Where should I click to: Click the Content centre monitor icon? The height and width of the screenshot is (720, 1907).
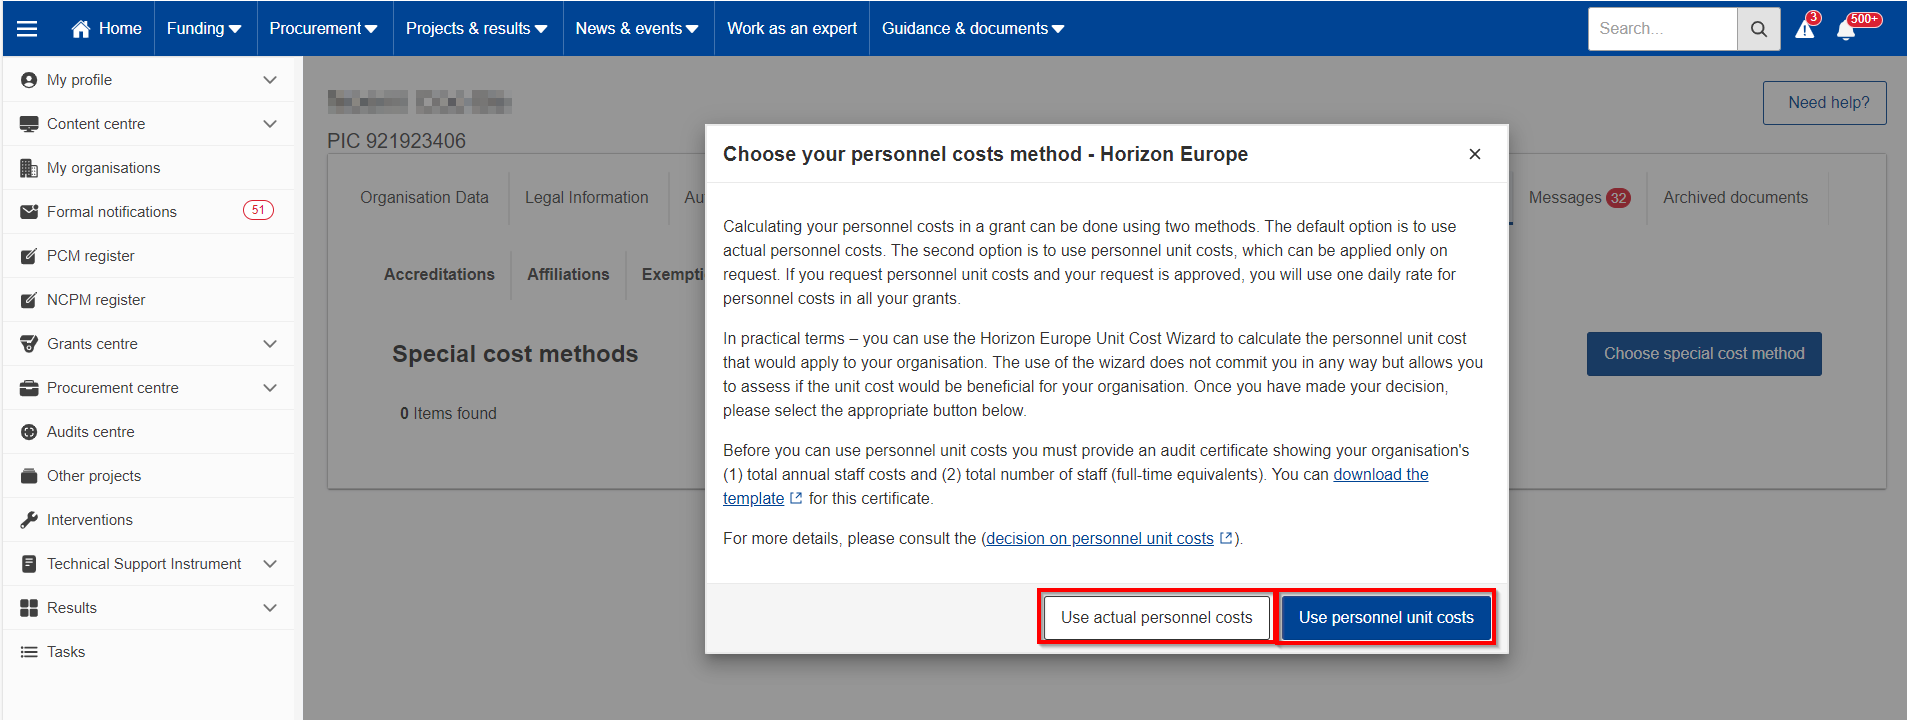point(29,124)
